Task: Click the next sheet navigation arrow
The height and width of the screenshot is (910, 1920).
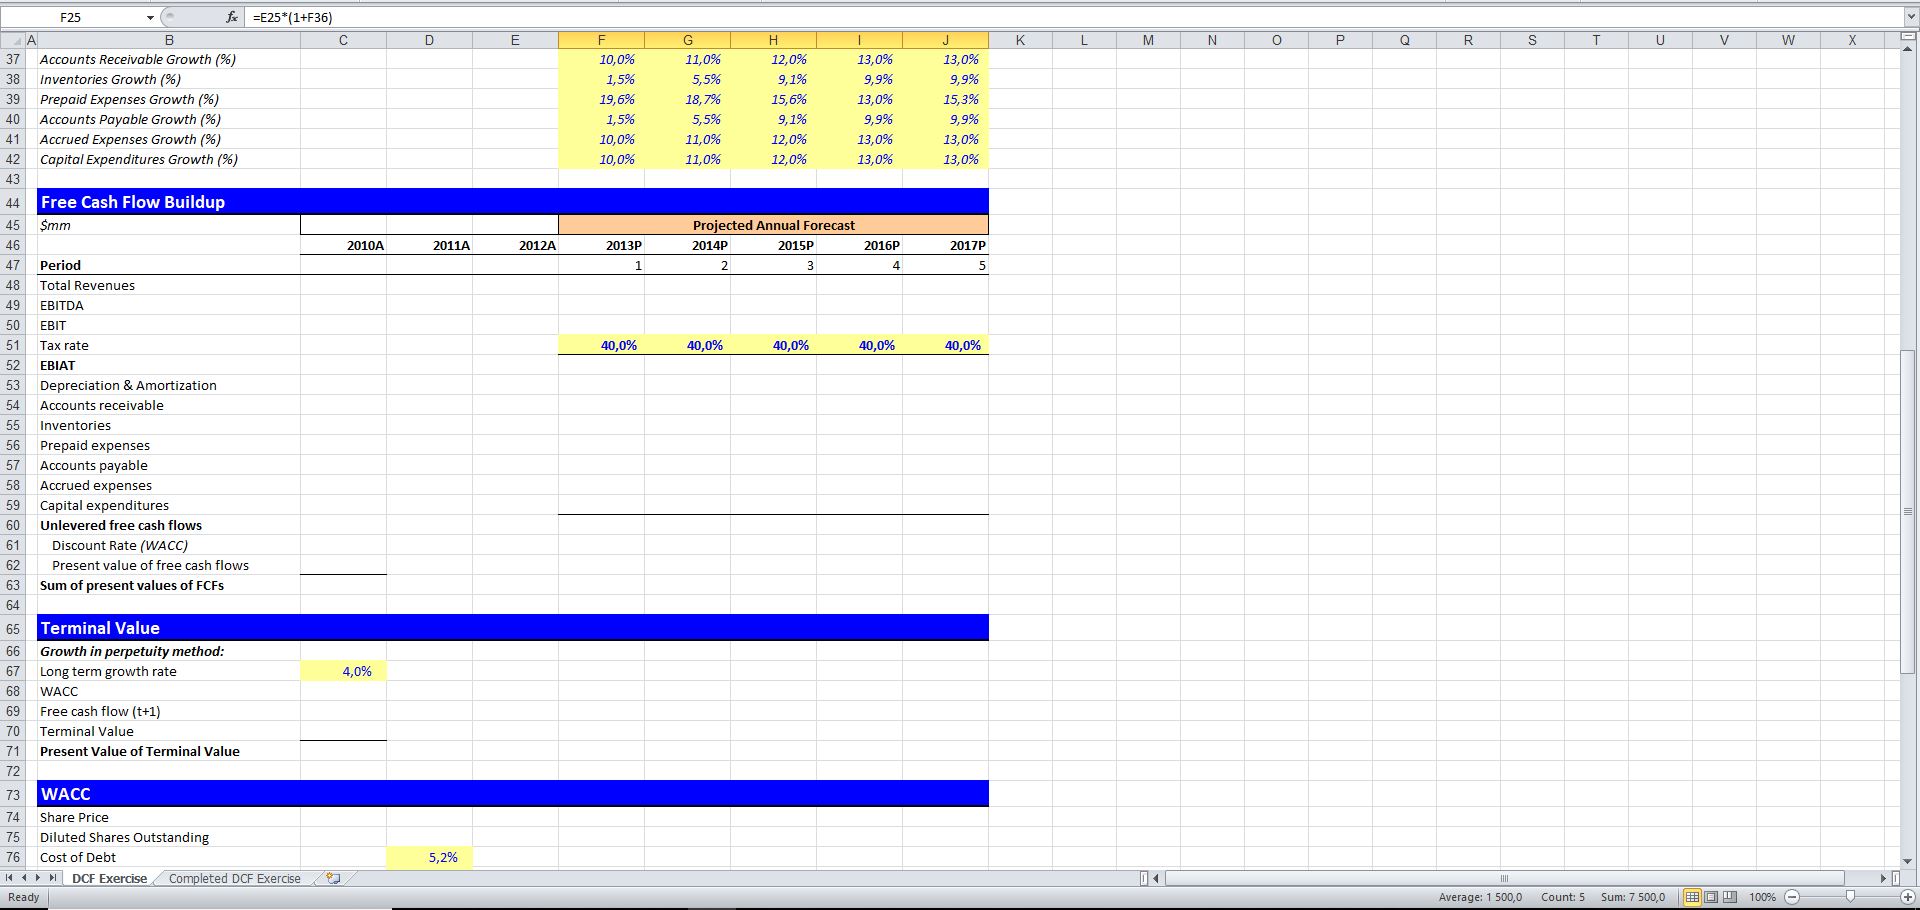Action: 38,878
